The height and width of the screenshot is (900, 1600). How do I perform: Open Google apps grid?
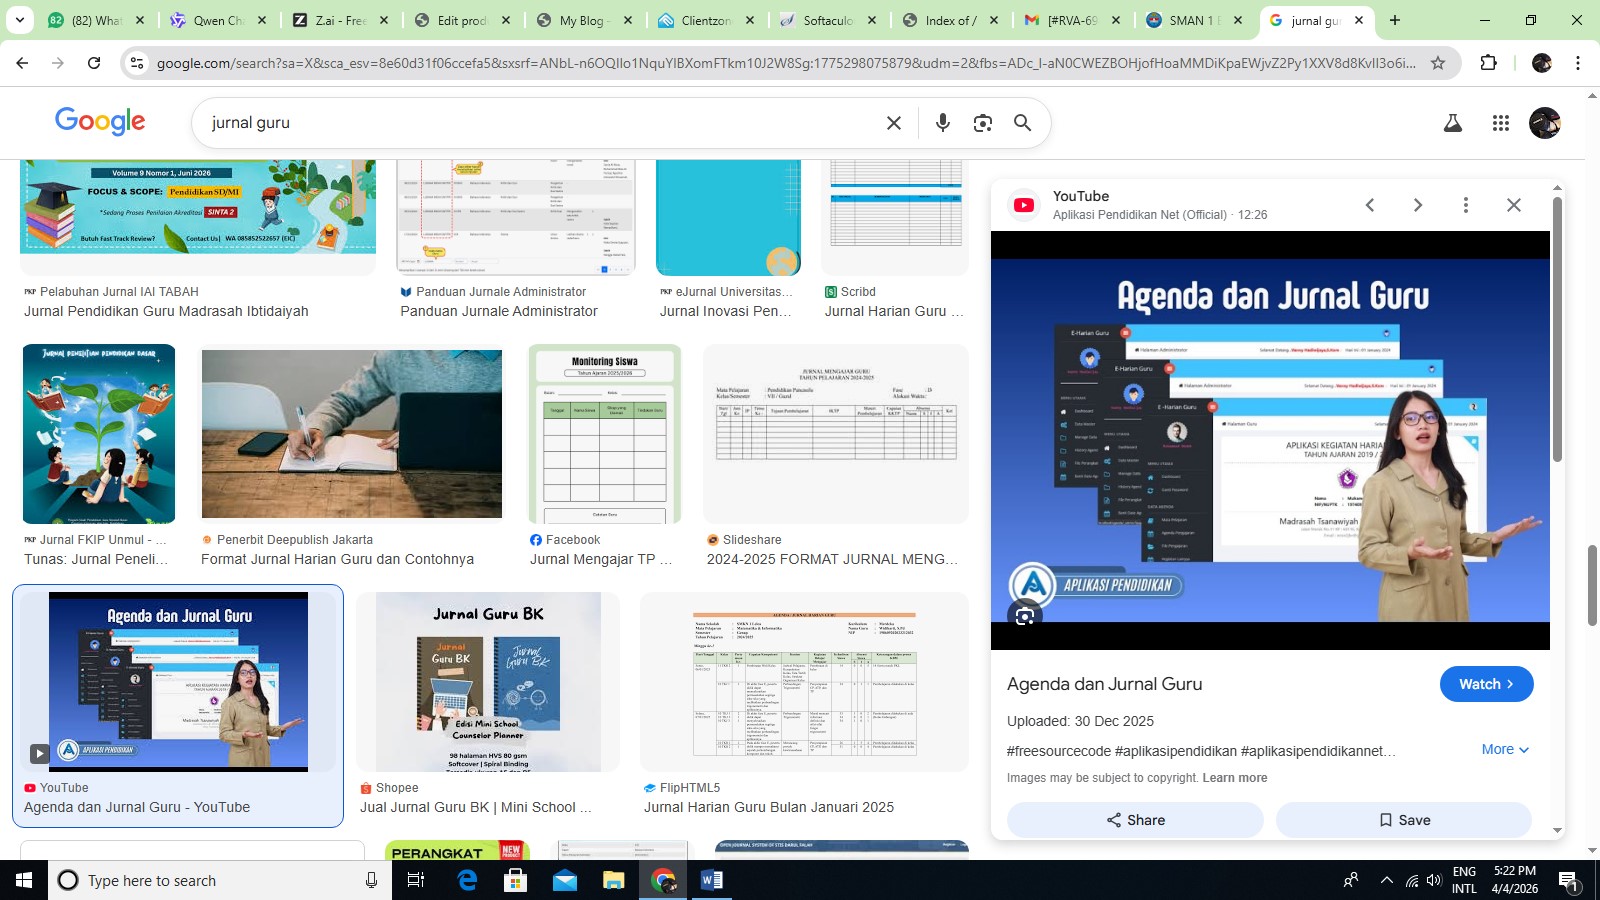tap(1500, 122)
